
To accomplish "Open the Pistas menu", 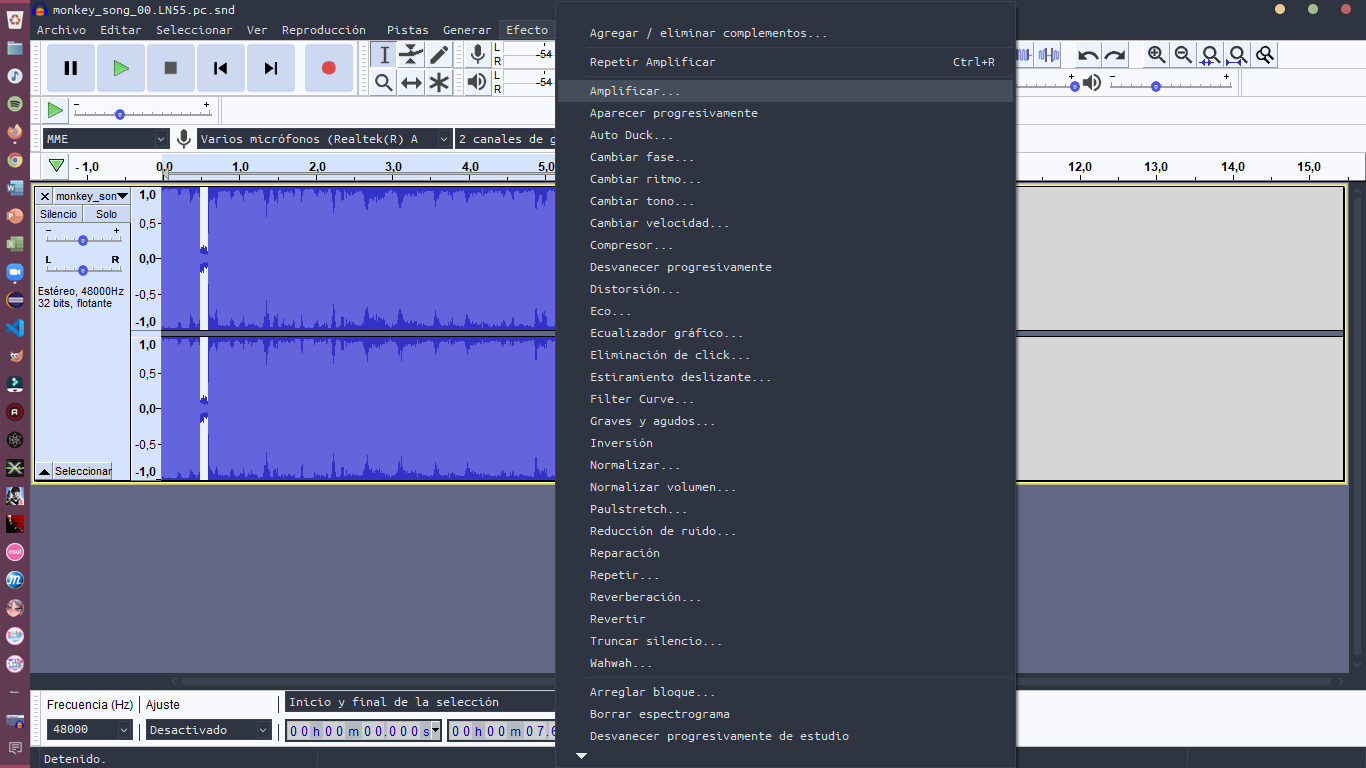I will 407,30.
